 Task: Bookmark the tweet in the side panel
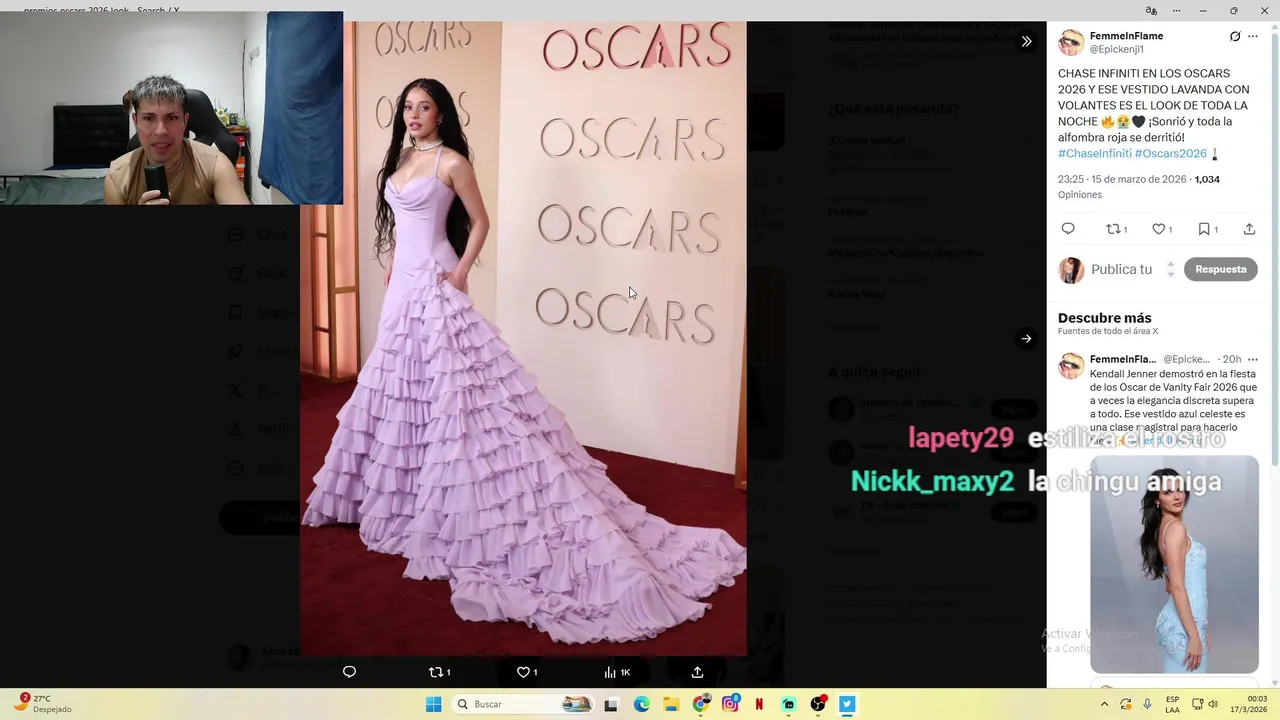coord(1204,229)
